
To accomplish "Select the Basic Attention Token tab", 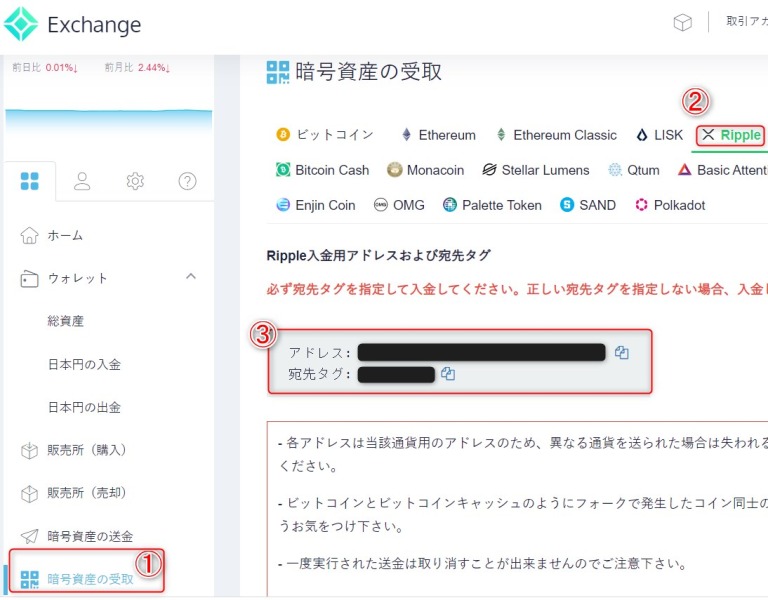I will [722, 170].
